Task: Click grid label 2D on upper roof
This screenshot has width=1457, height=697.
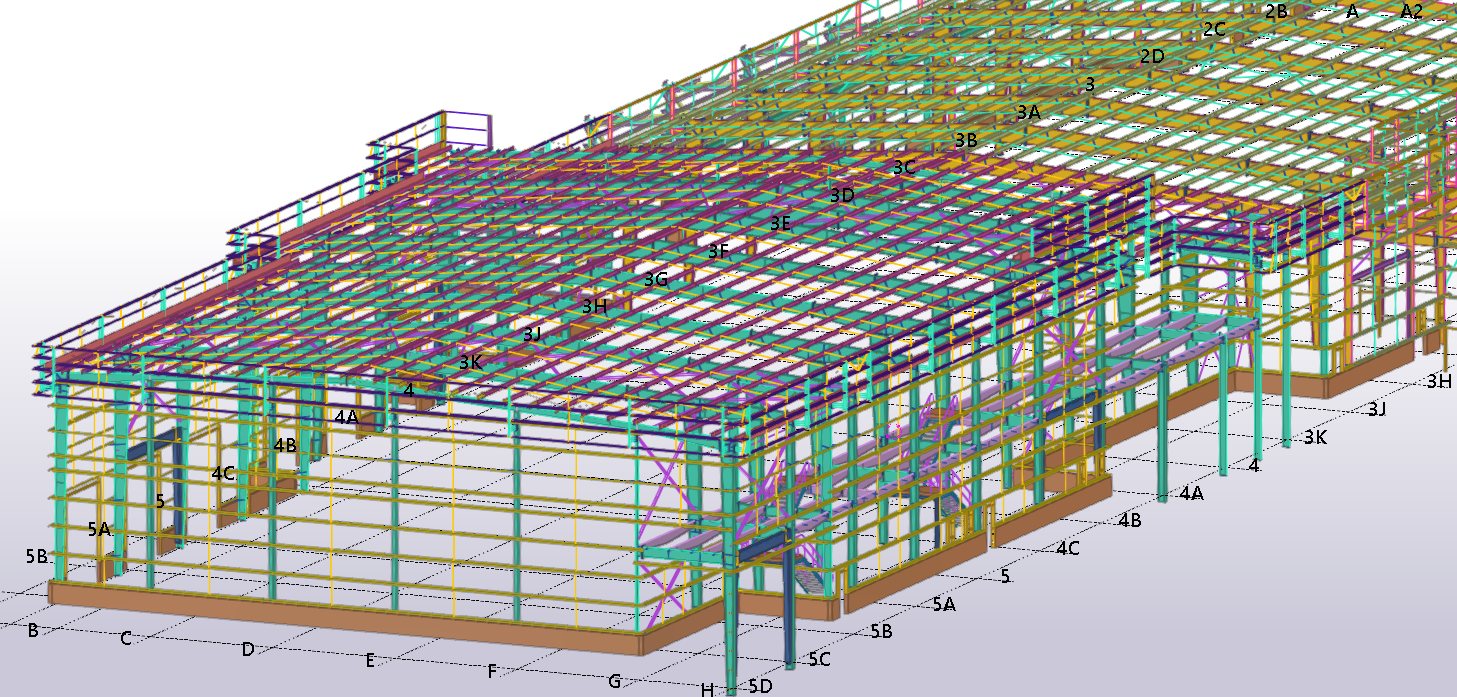Action: (1152, 57)
